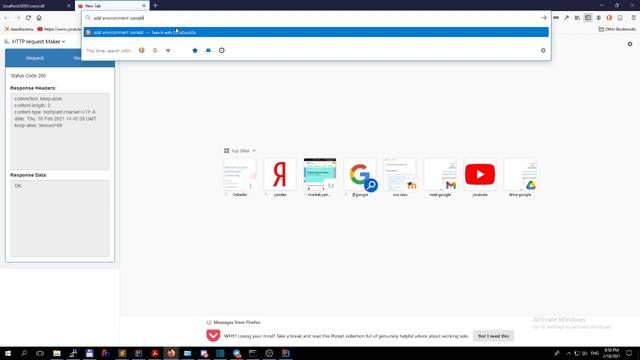The width and height of the screenshot is (640, 360).
Task: Open the YouTube bookmark in bookmarks bar
Action: [59, 29]
